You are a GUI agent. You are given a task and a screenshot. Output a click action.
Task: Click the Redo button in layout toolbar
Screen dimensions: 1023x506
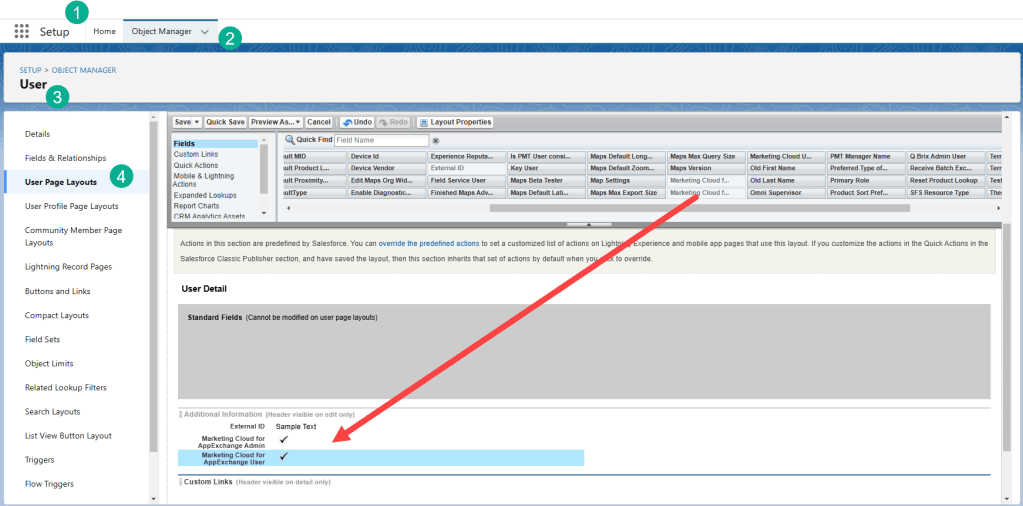tap(393, 122)
